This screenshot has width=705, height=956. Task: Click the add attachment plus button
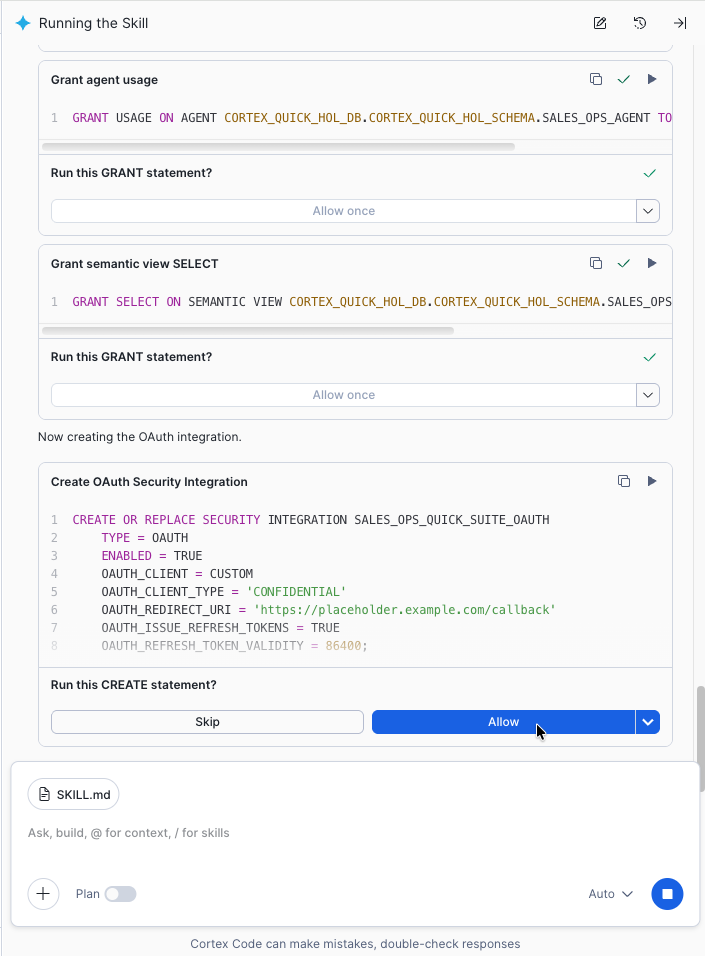tap(43, 894)
